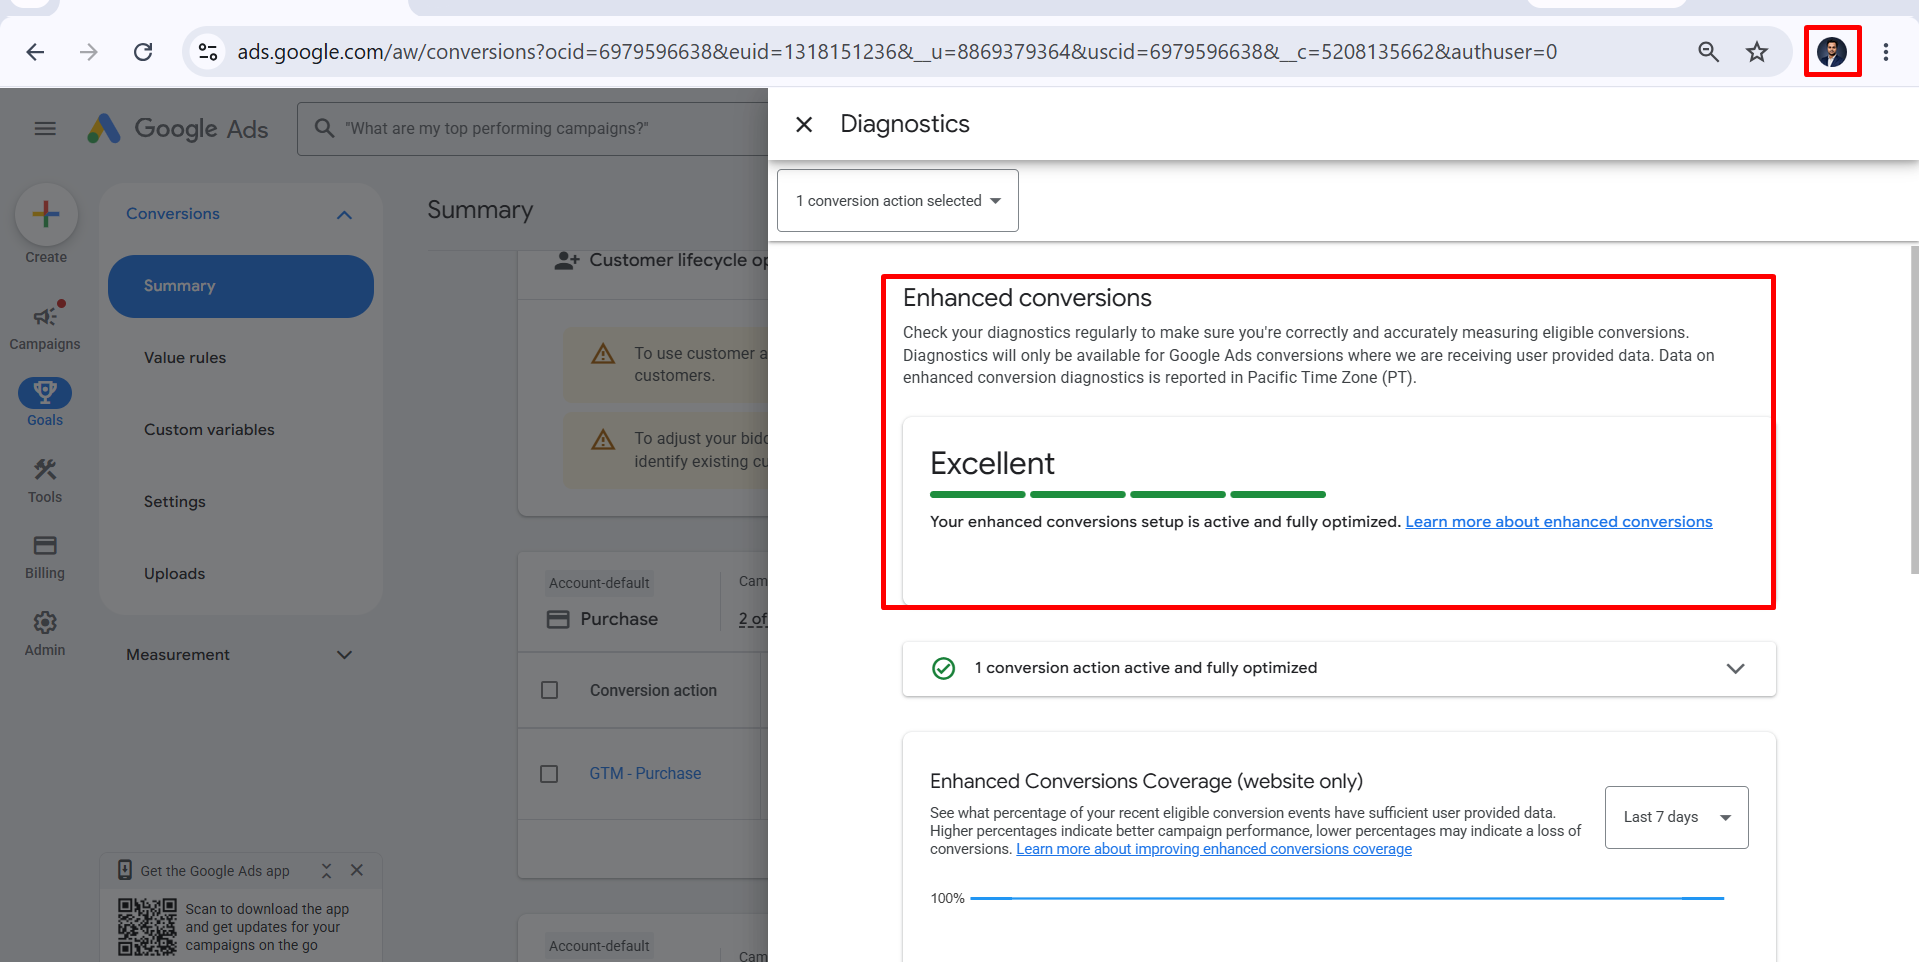The image size is (1919, 962).
Task: Expand the 1 conversion action active row
Action: [x=1735, y=668]
